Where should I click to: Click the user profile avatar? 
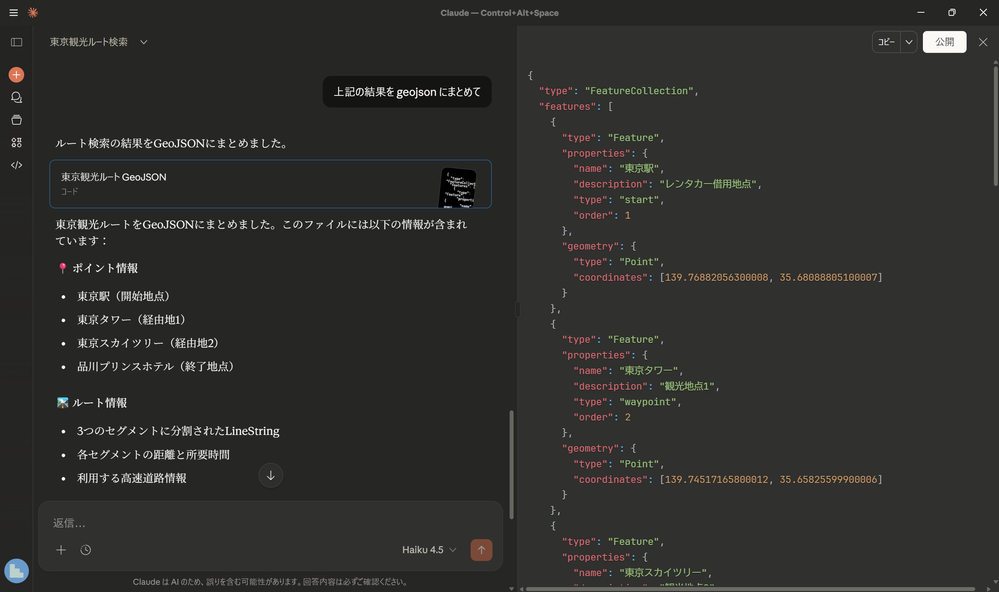click(16, 570)
